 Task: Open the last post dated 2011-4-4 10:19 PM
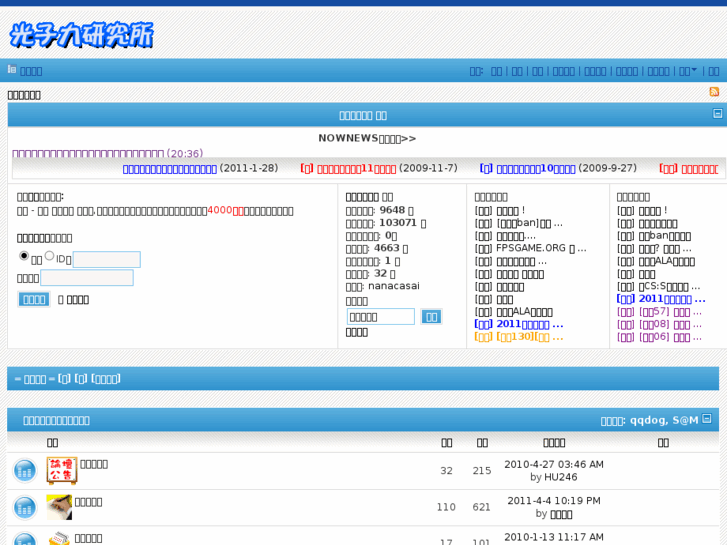554,501
